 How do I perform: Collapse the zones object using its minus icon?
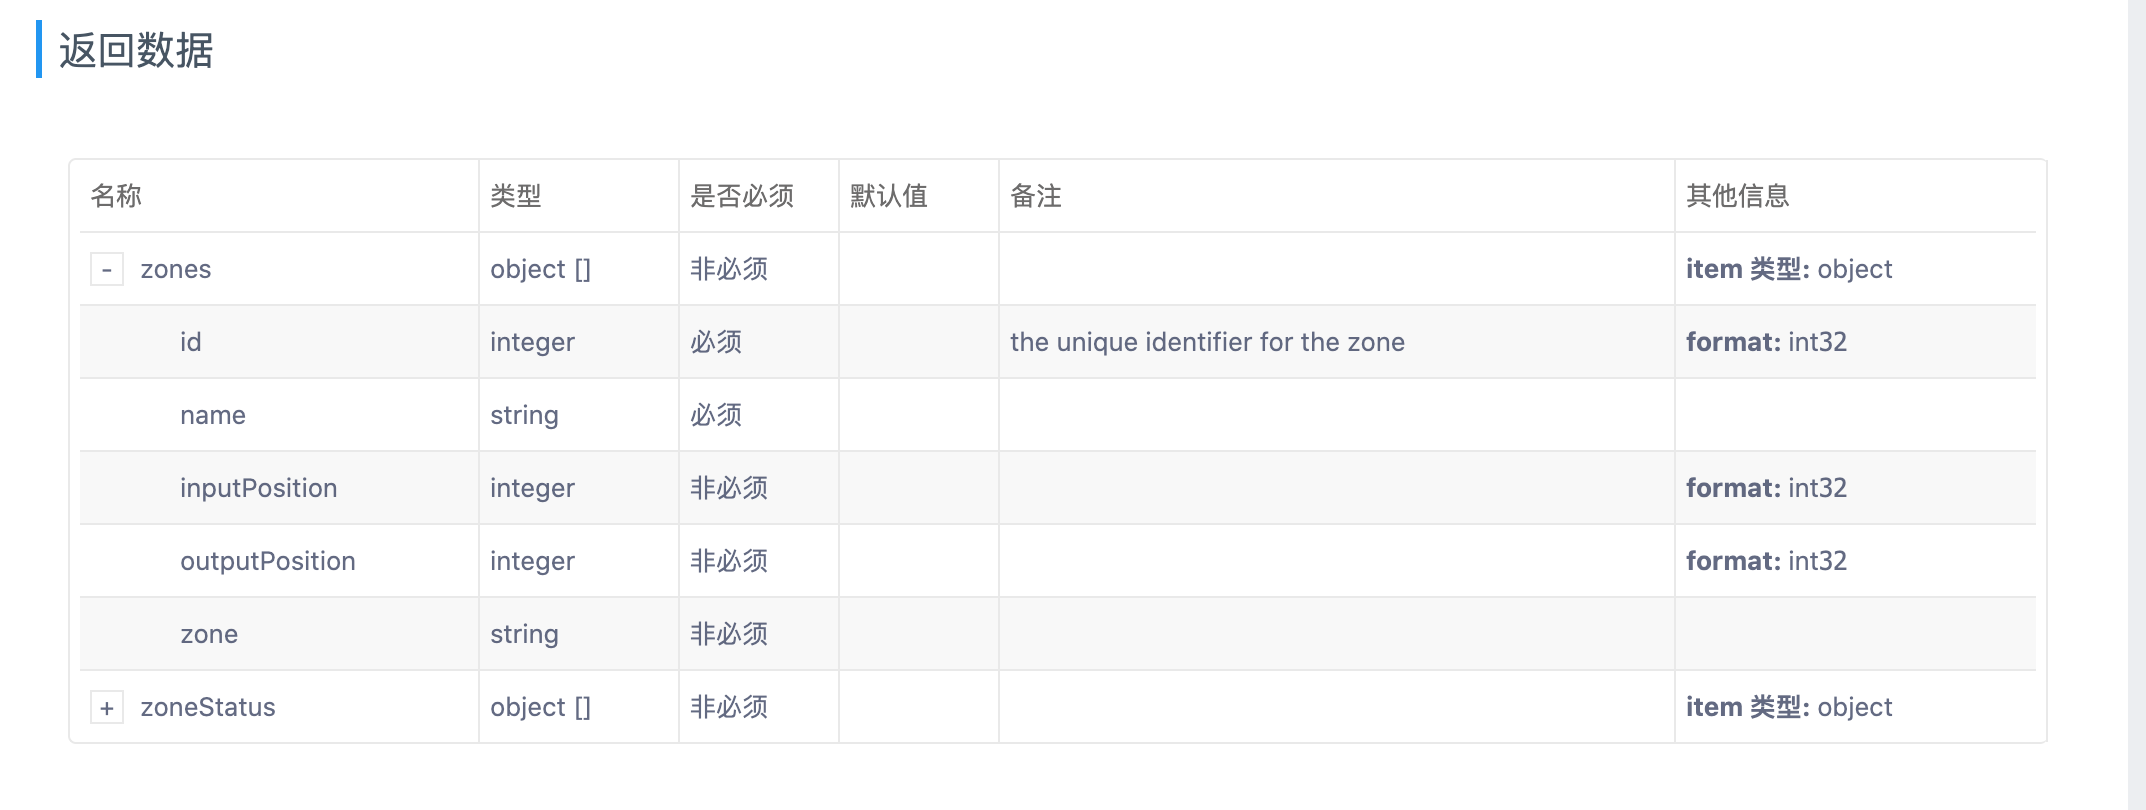point(106,269)
